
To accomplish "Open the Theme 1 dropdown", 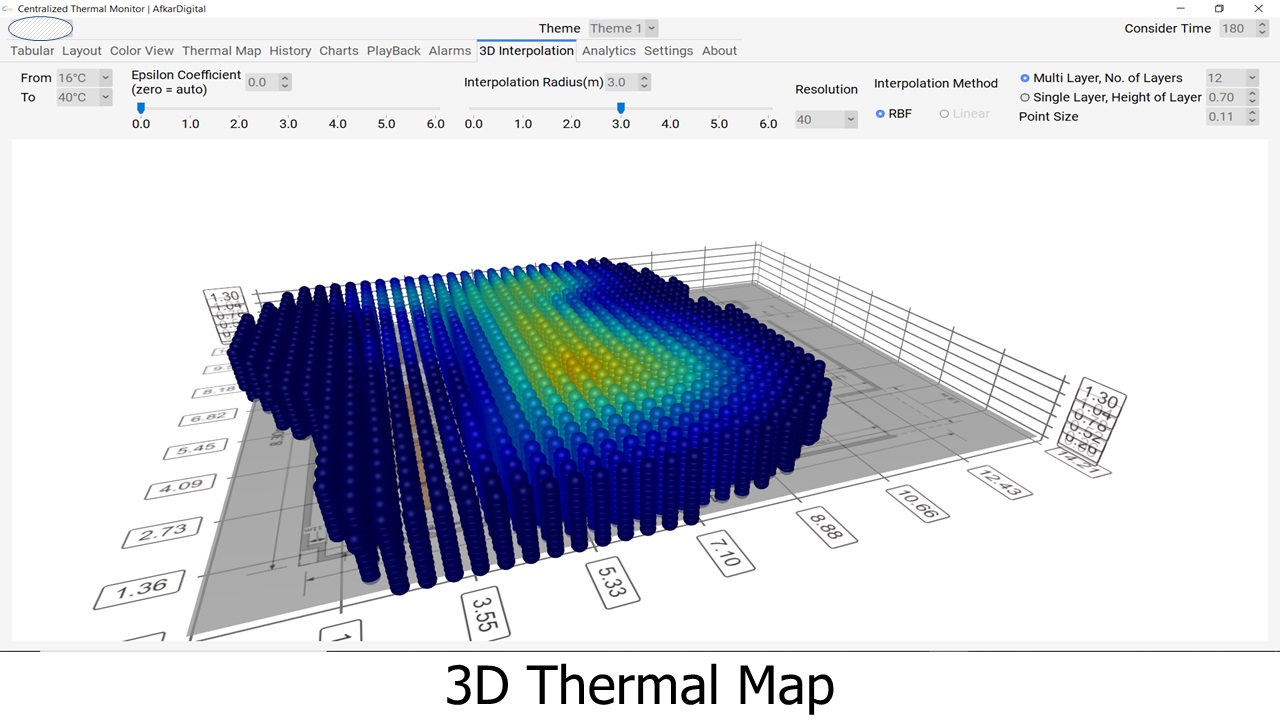I will (623, 29).
